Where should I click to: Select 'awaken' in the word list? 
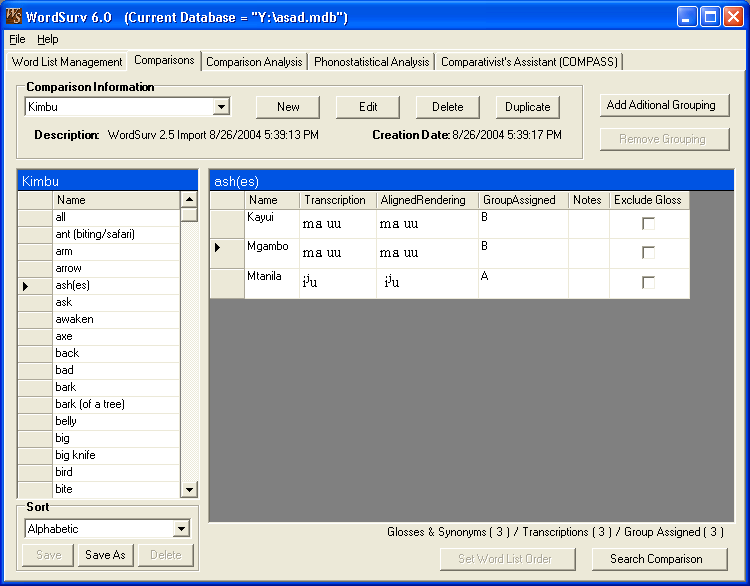(x=116, y=319)
